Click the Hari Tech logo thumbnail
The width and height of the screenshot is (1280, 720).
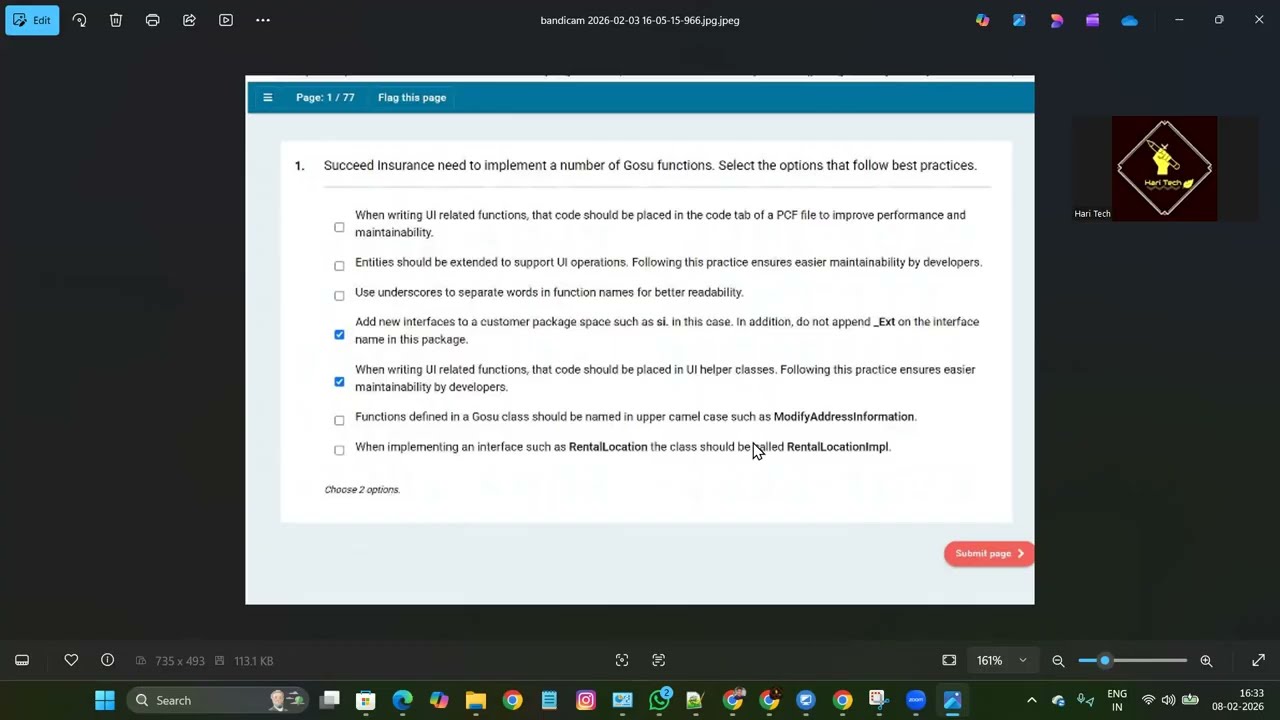[1164, 168]
